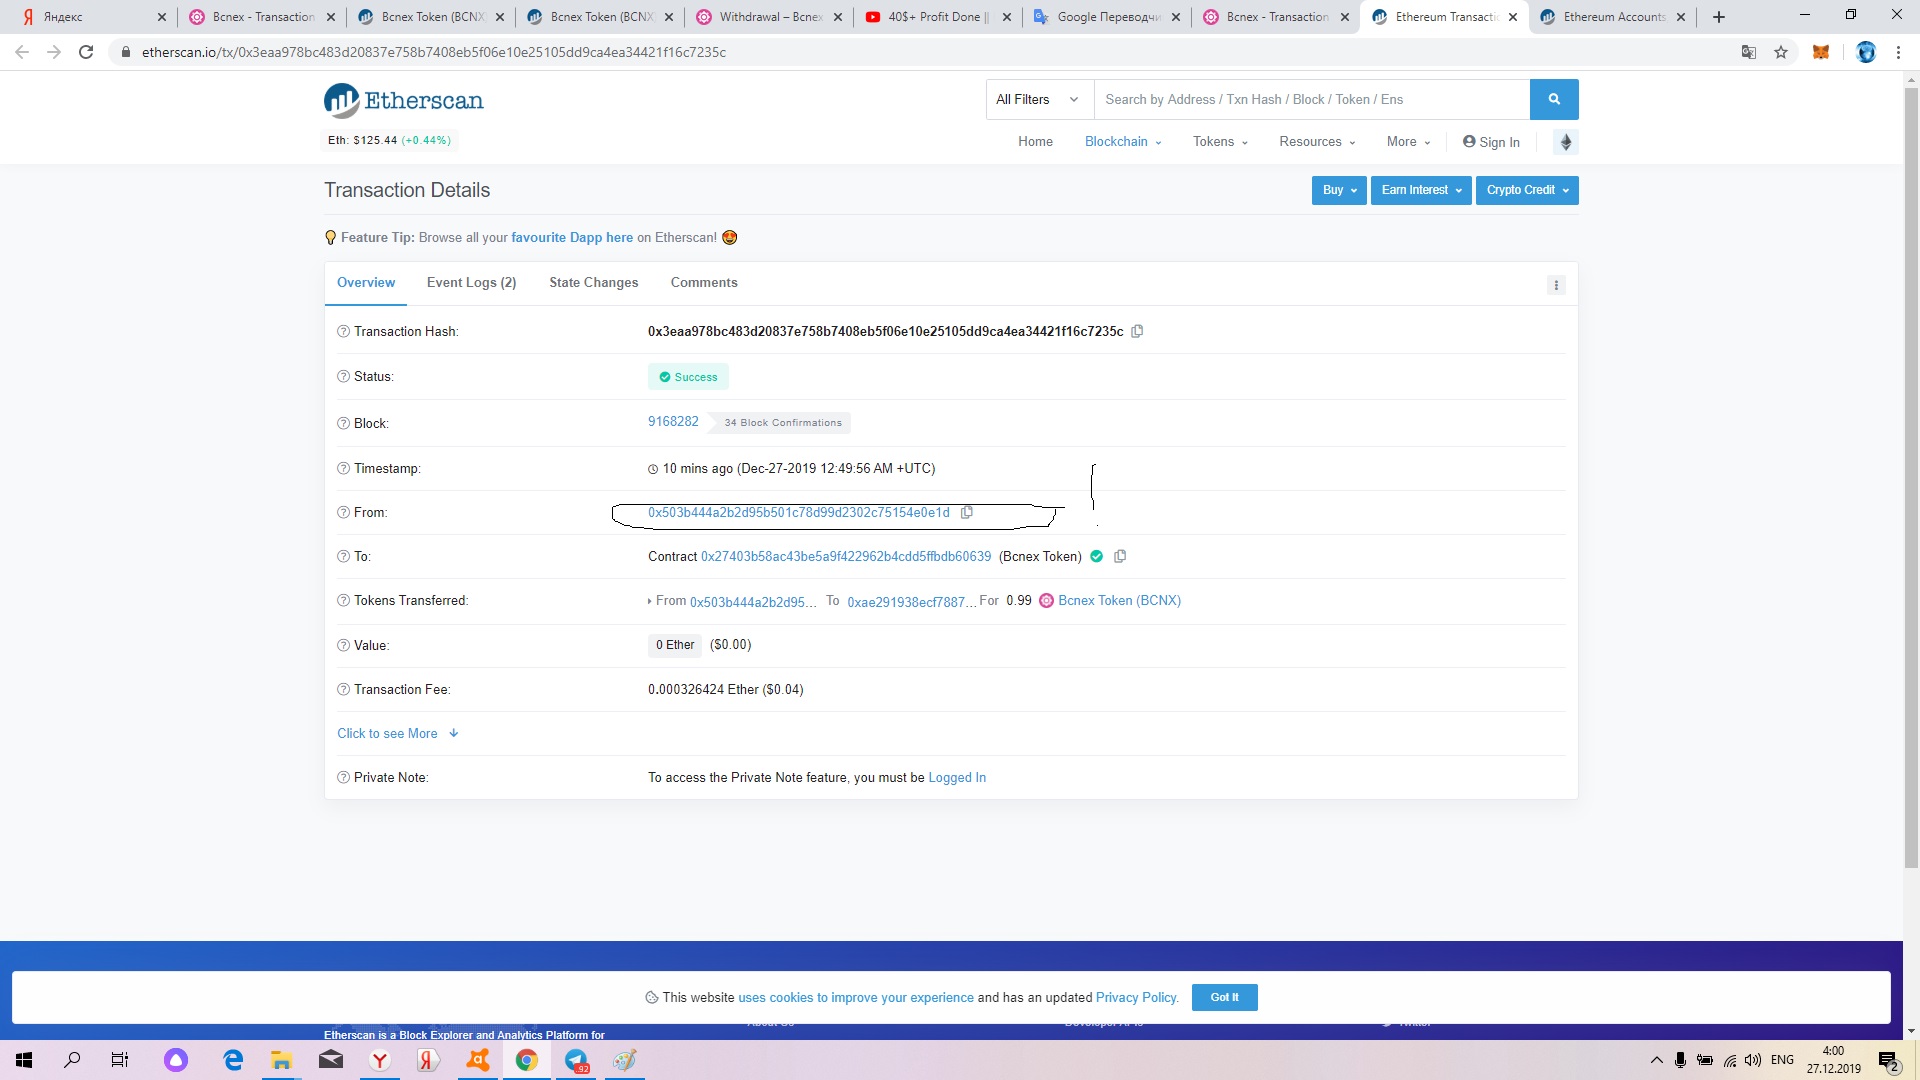
Task: Open the MetaMask fox extension
Action: (1821, 52)
